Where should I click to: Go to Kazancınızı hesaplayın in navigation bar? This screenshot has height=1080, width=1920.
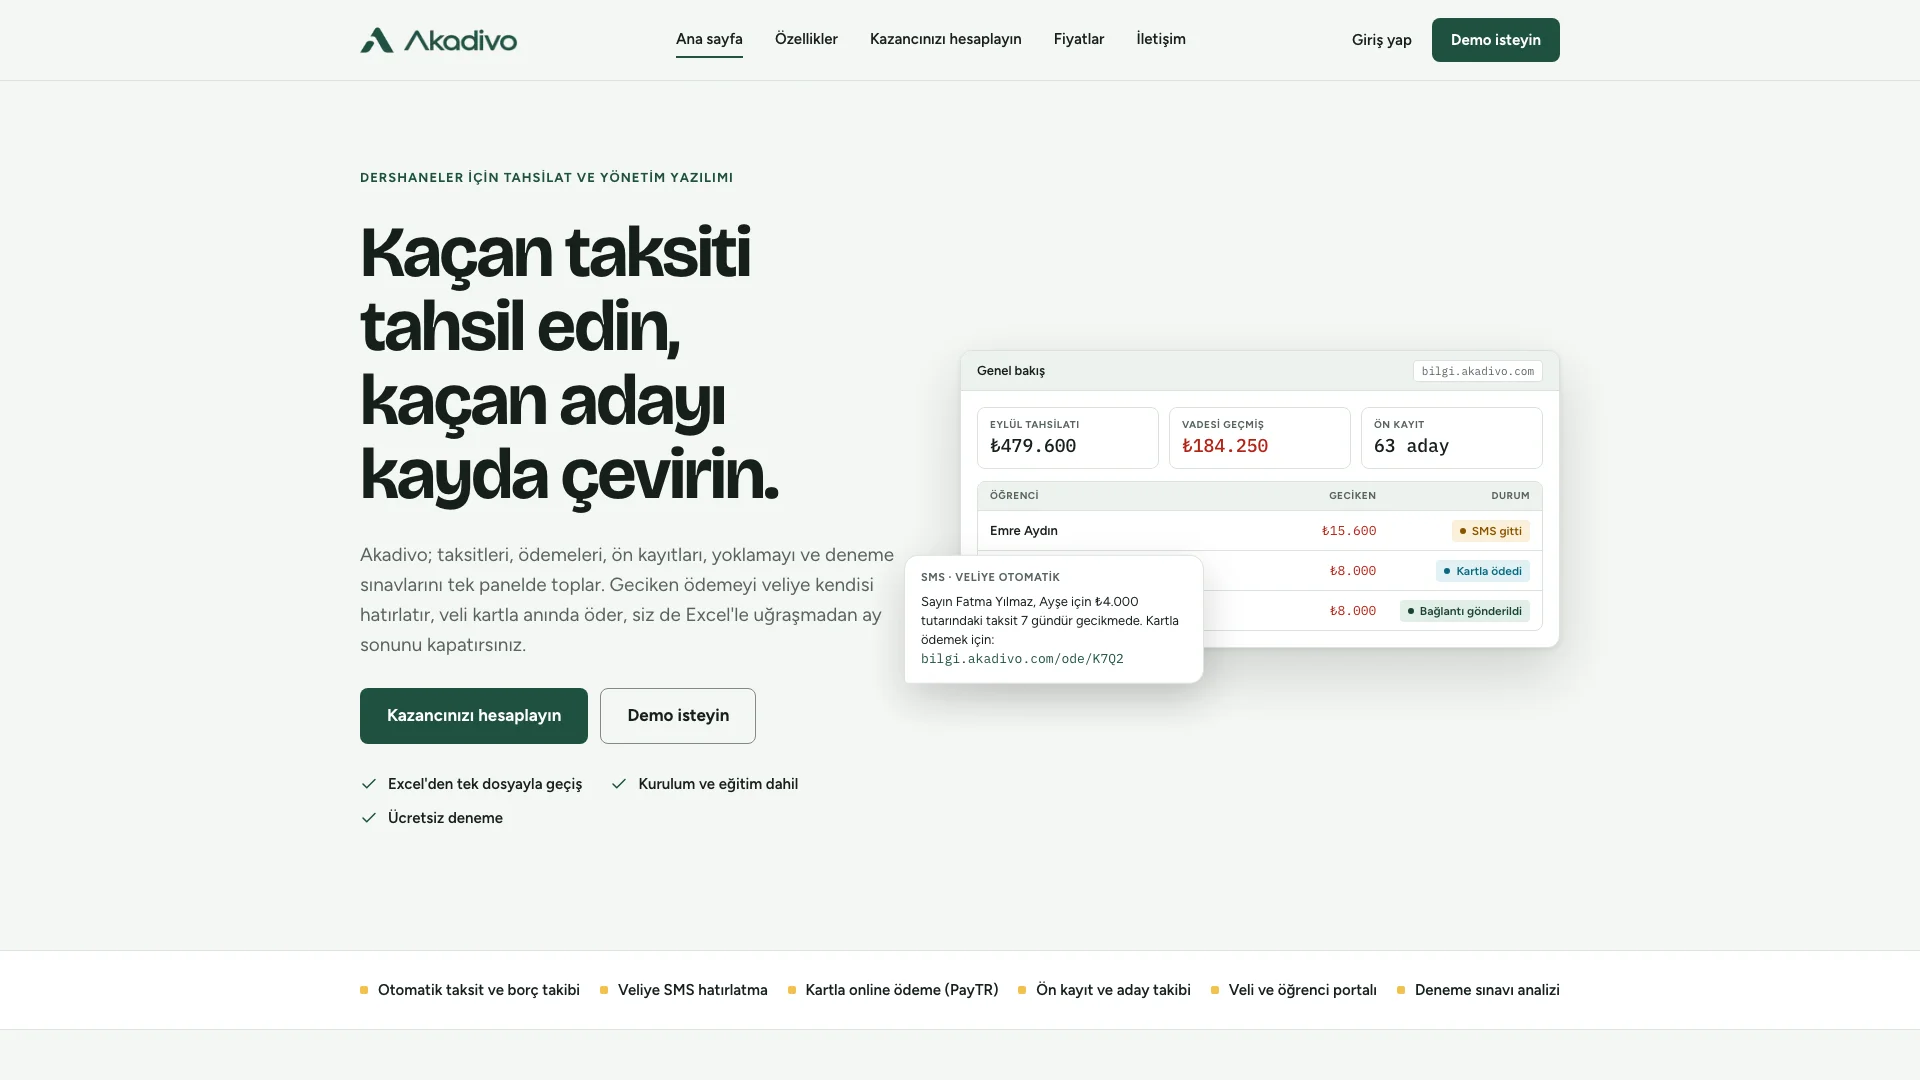pyautogui.click(x=945, y=39)
